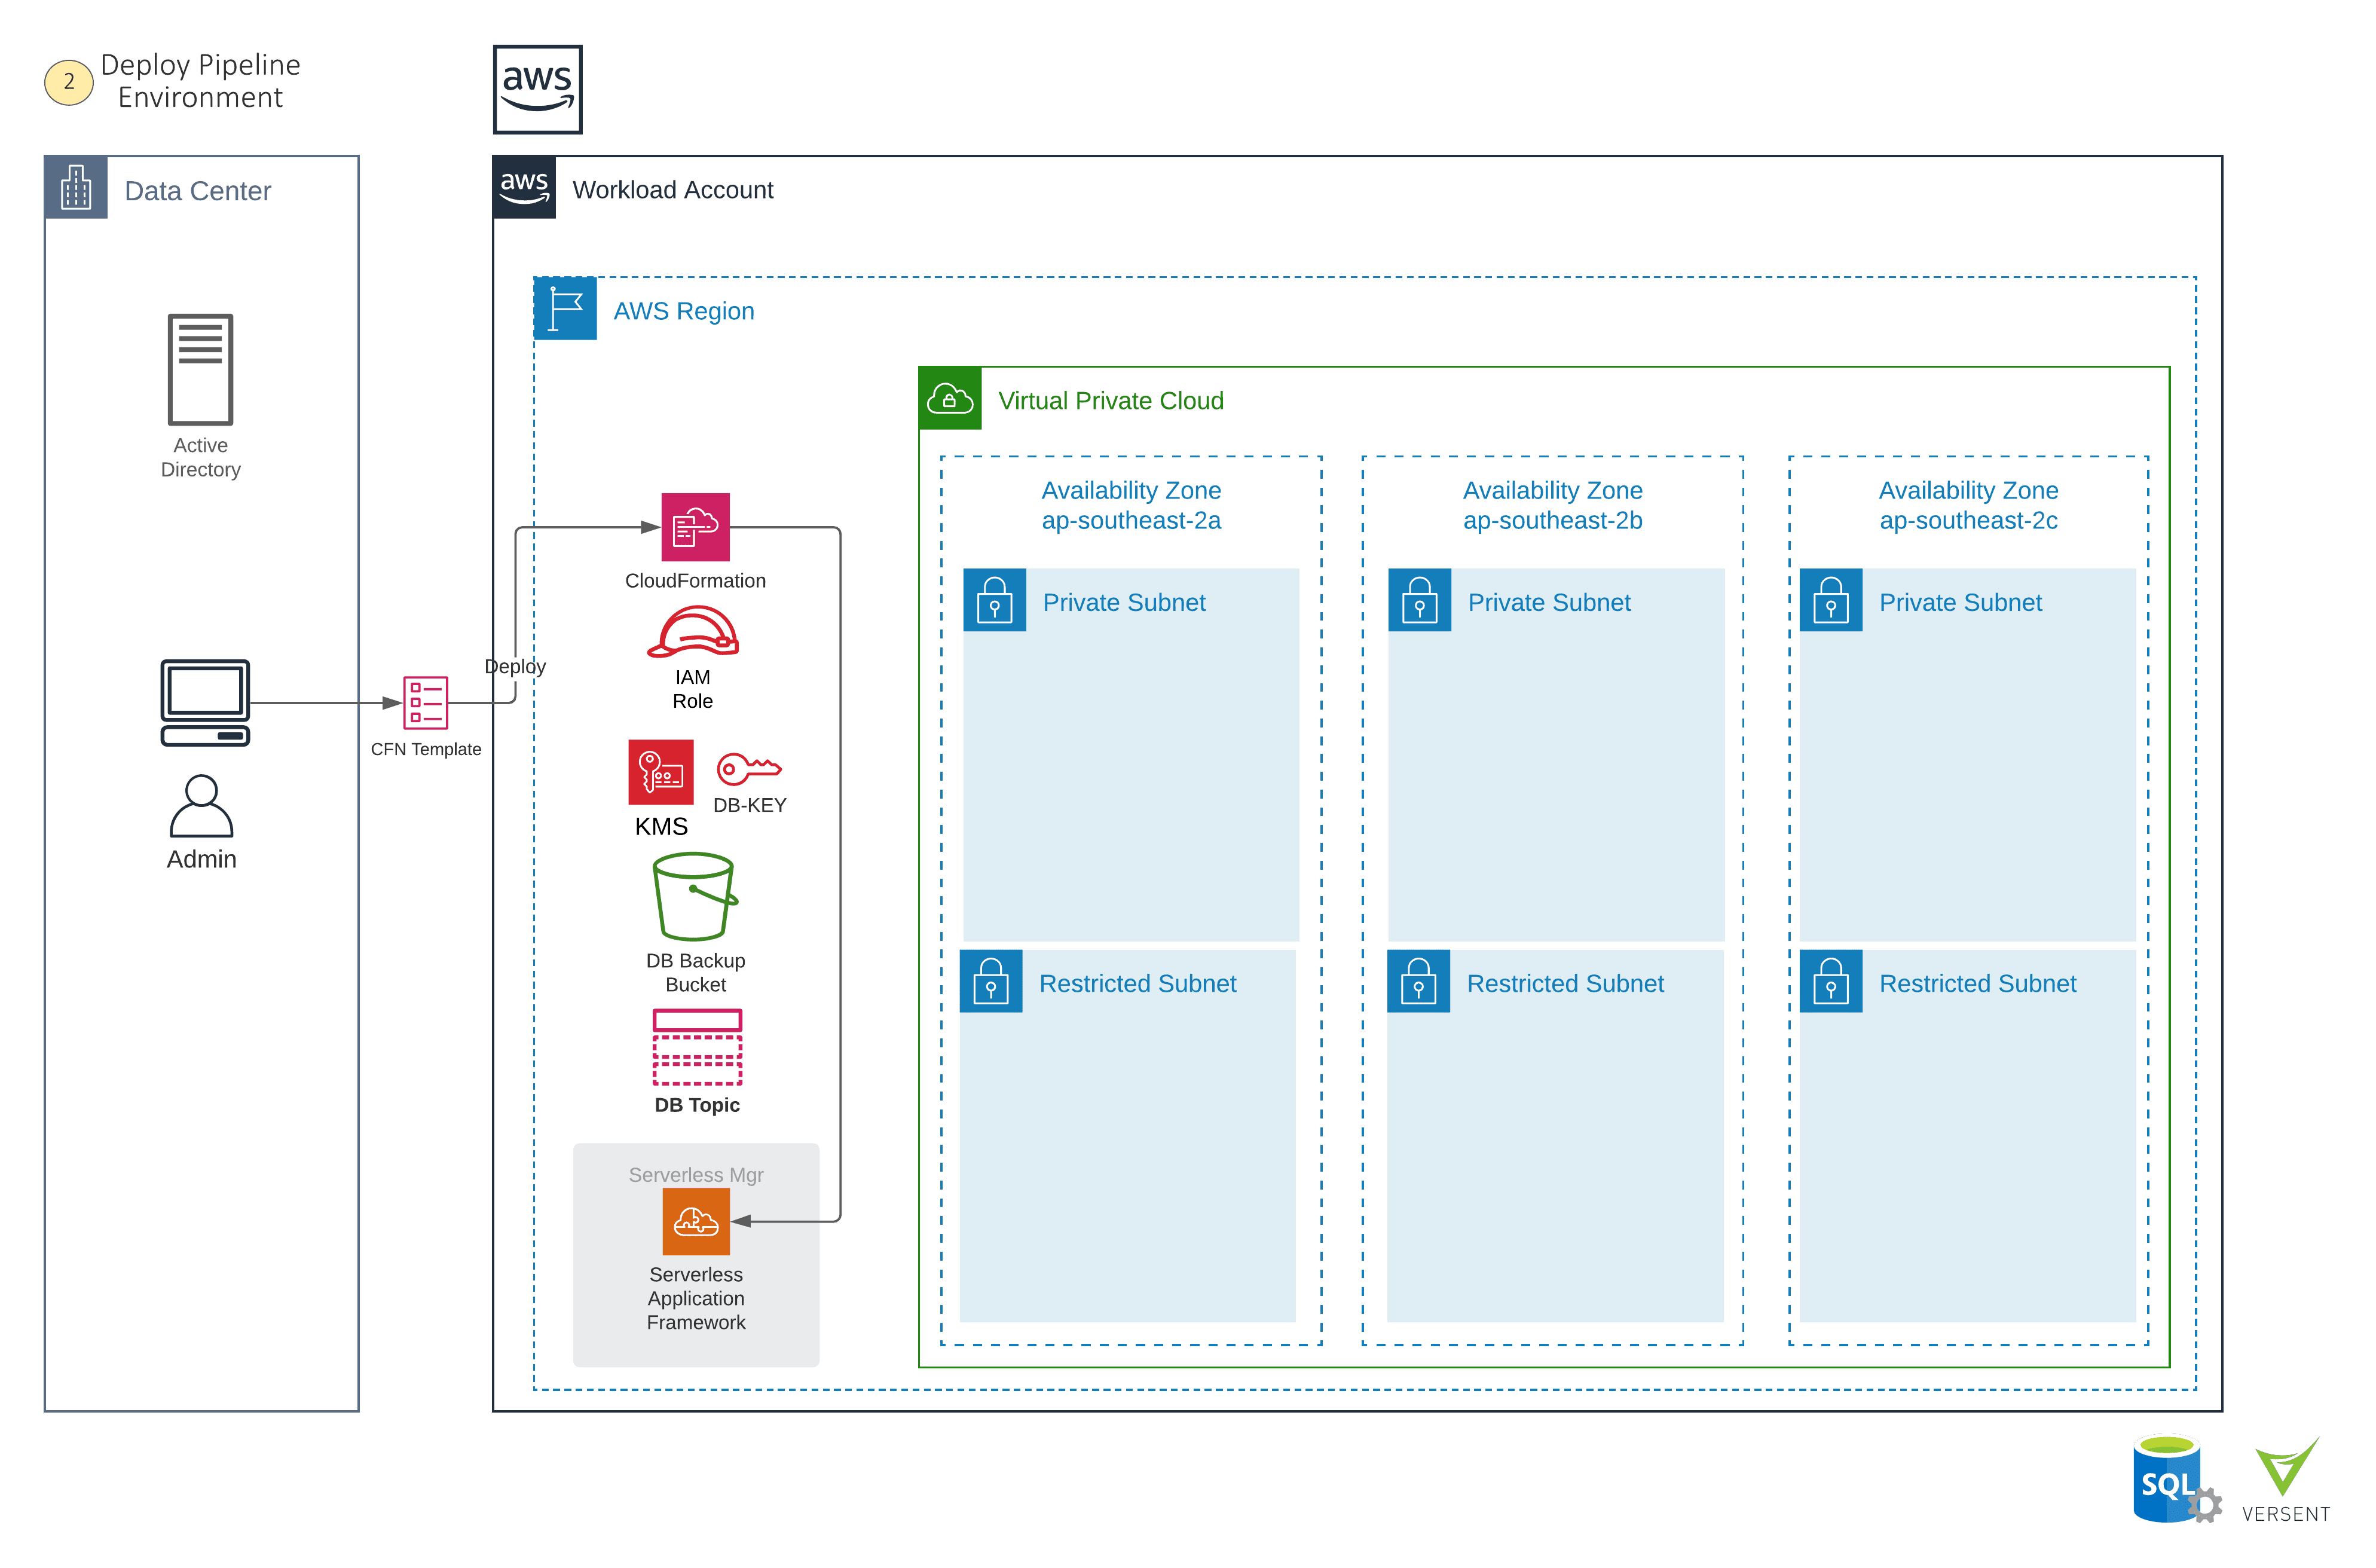
Task: Click the 'IAM Role' caption
Action: pyautogui.click(x=692, y=689)
